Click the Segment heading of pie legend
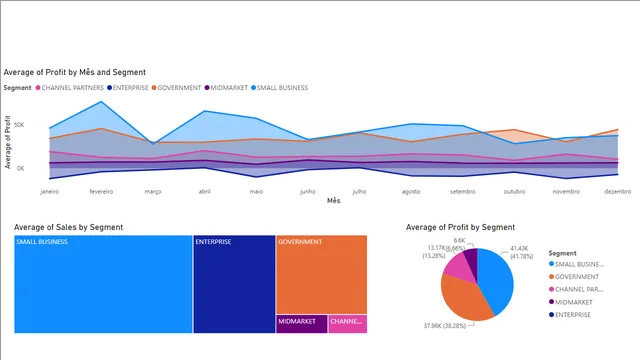The width and height of the screenshot is (640, 360). click(x=562, y=253)
